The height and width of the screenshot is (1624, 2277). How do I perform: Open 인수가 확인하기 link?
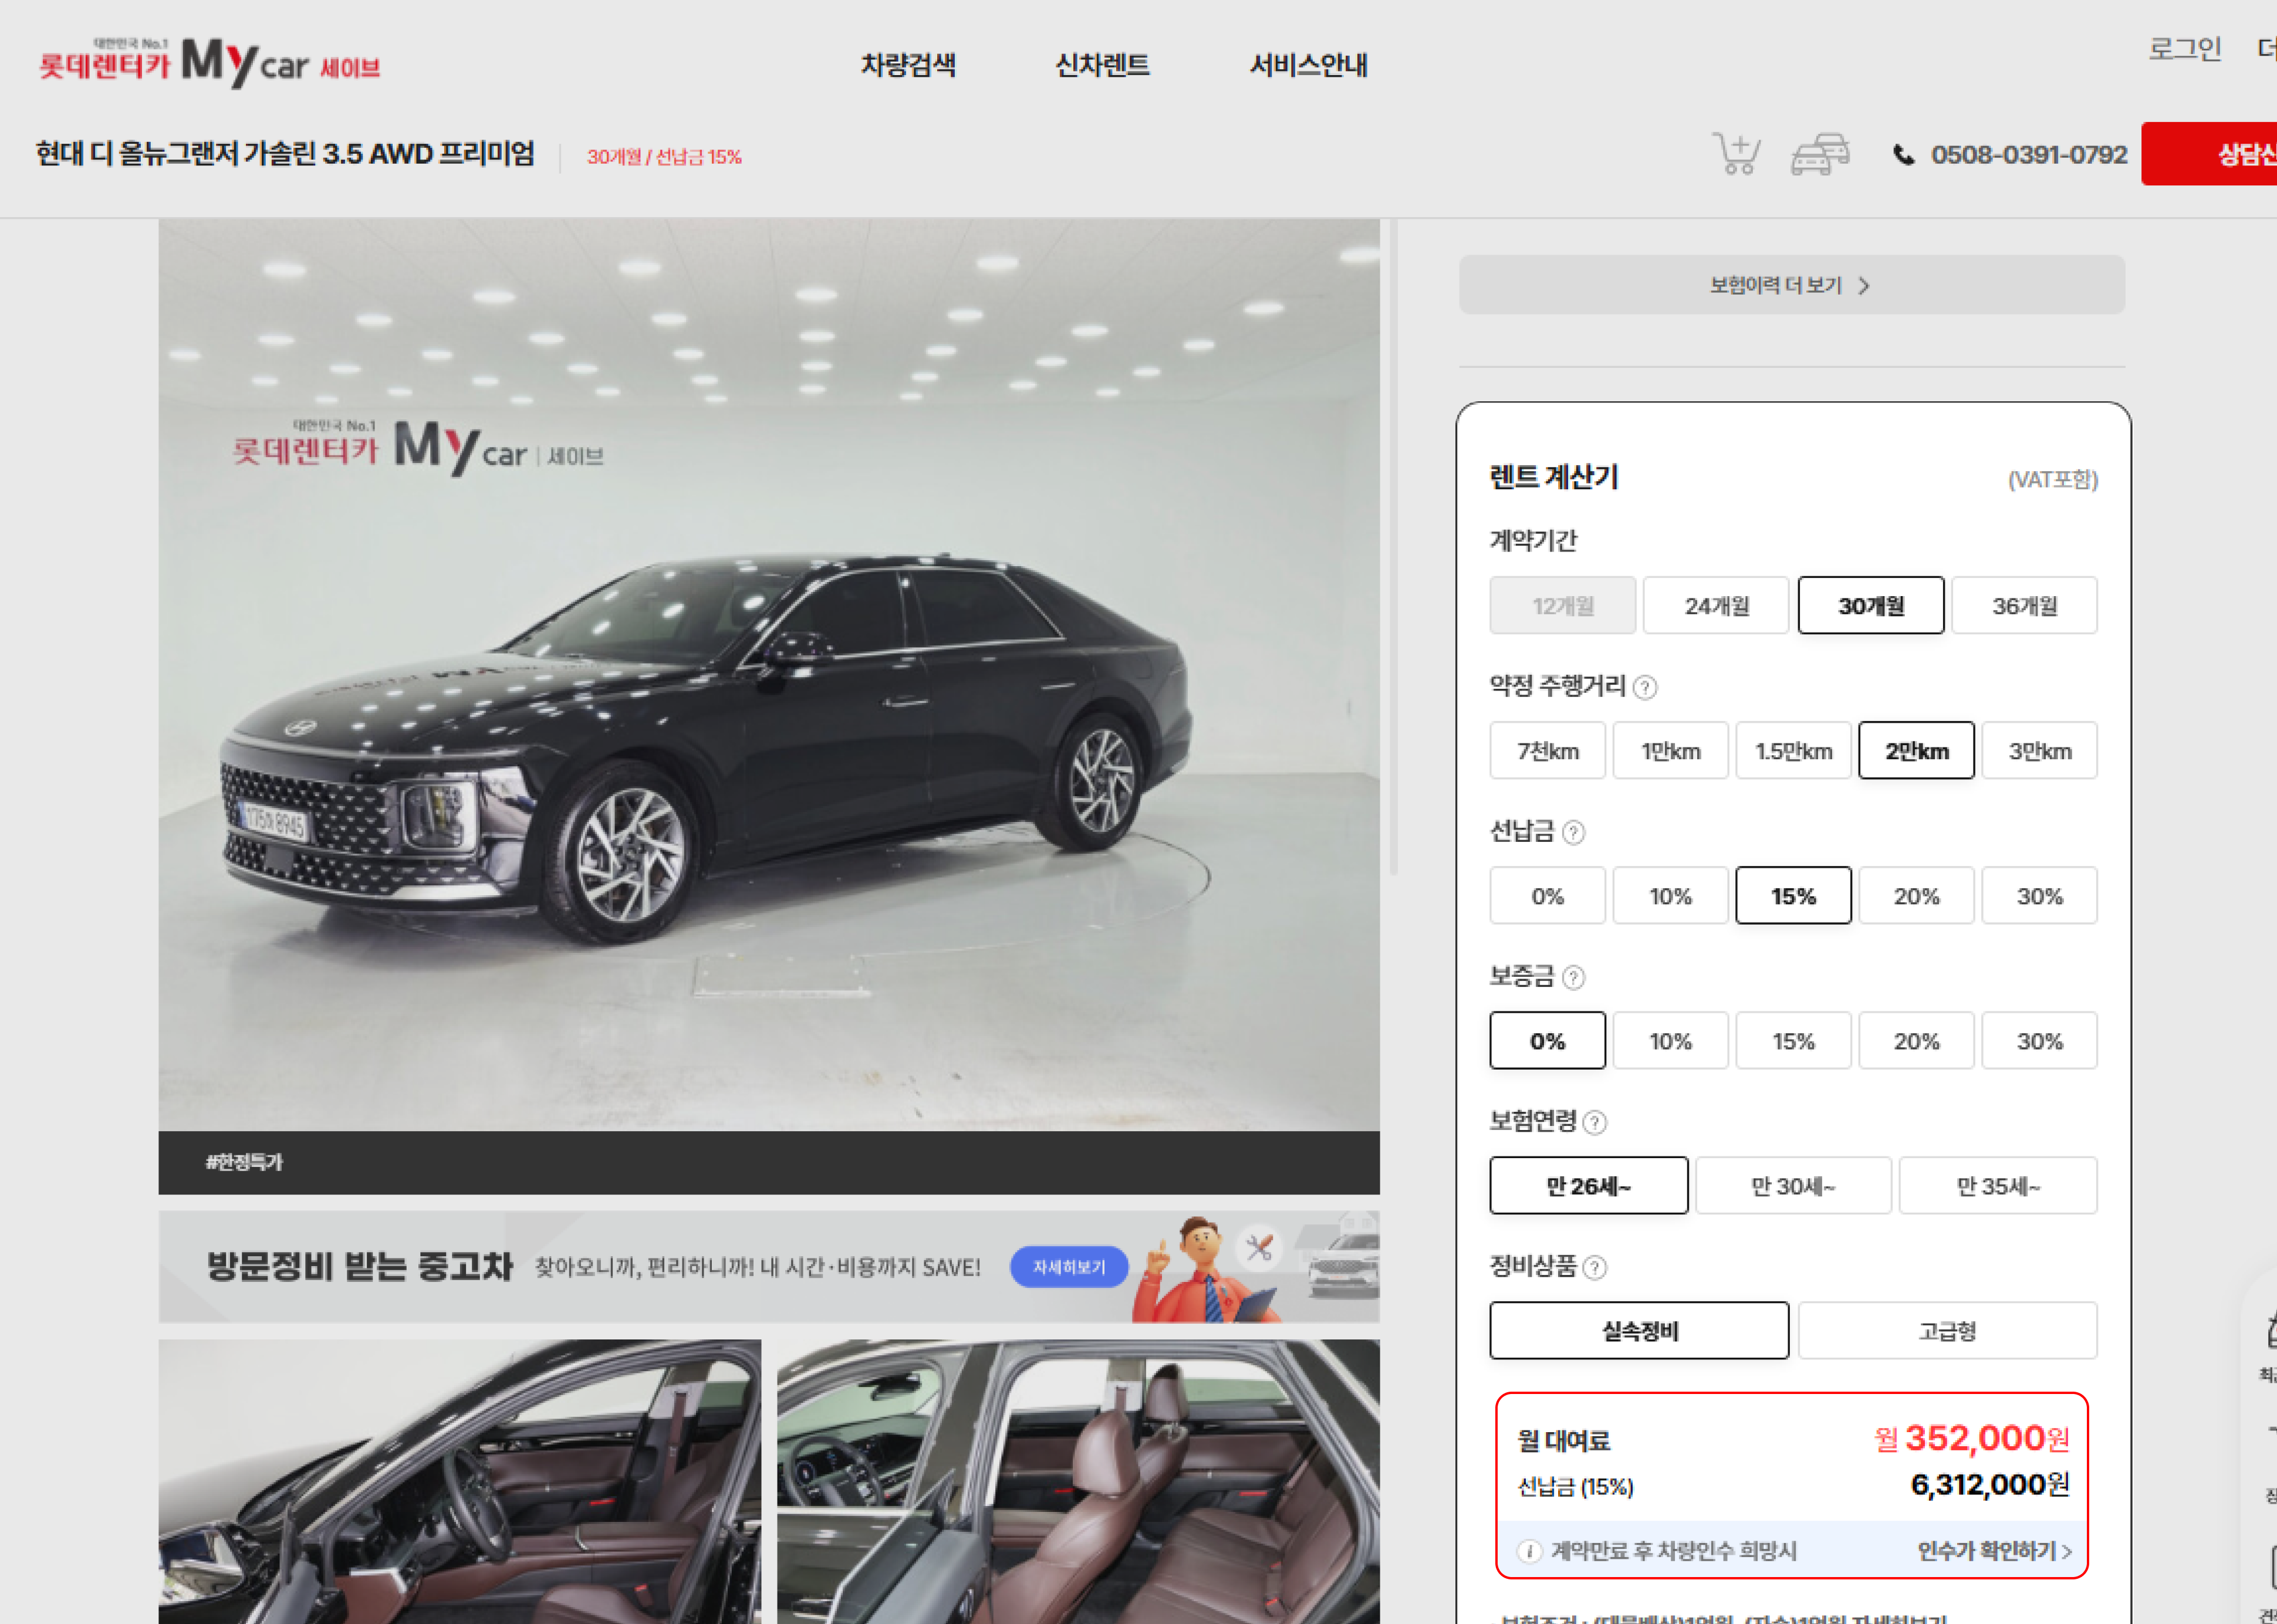(x=1994, y=1550)
